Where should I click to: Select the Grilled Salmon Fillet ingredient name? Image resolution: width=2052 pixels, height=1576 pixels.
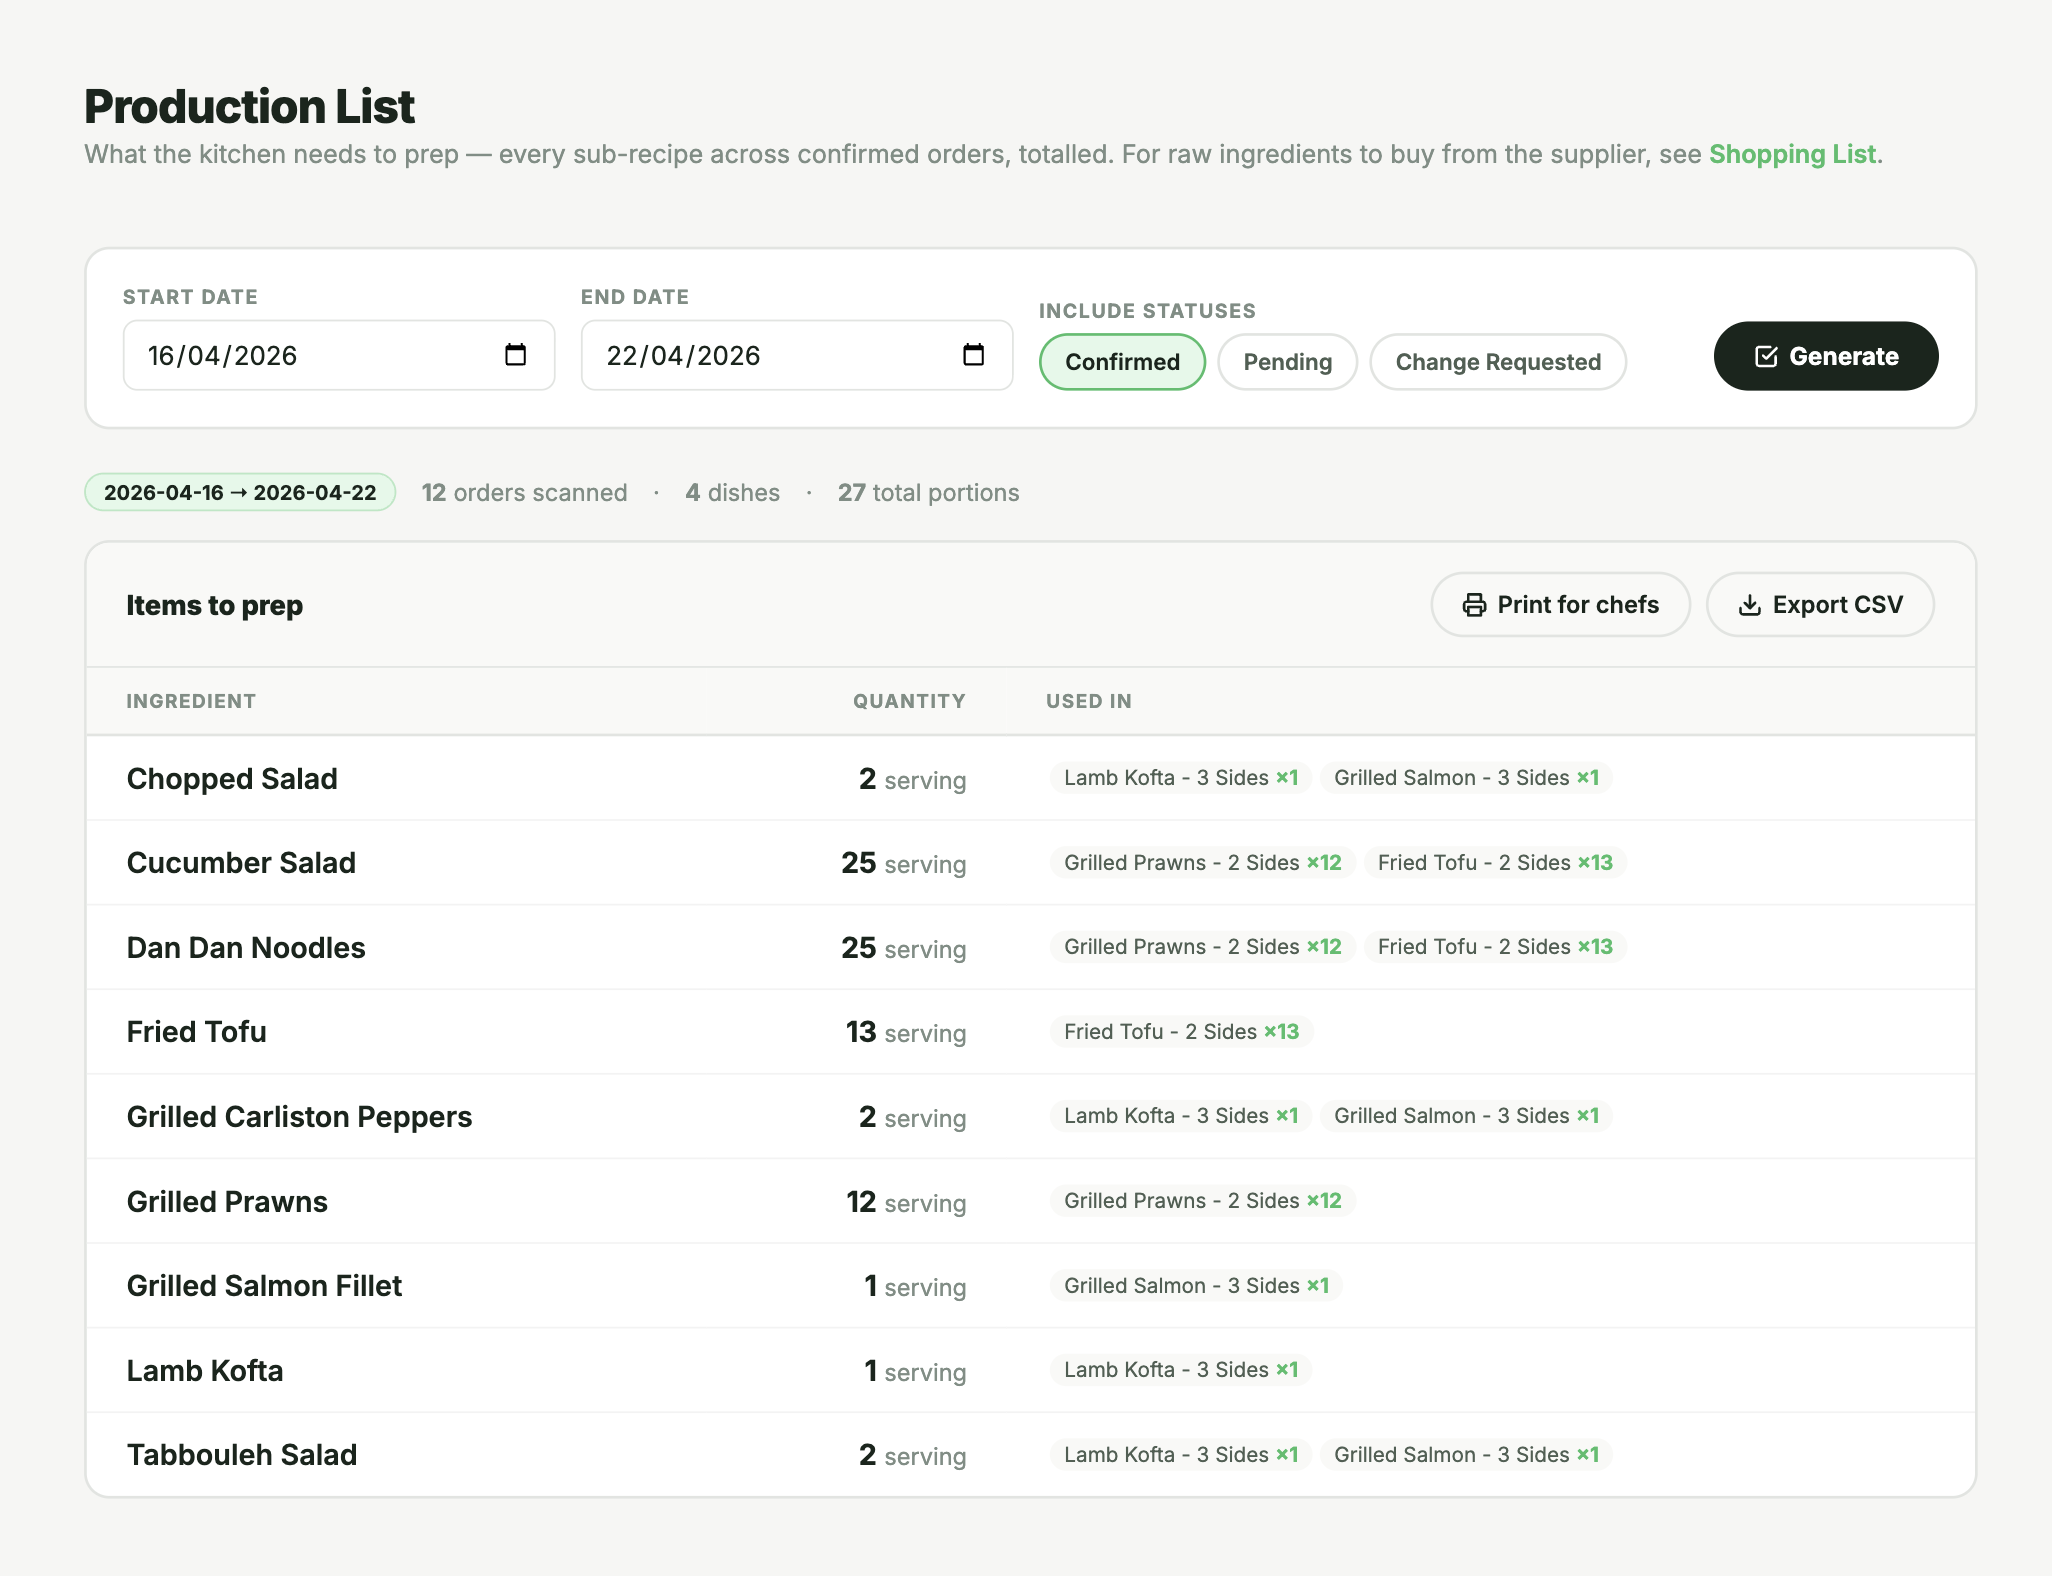pyautogui.click(x=264, y=1286)
